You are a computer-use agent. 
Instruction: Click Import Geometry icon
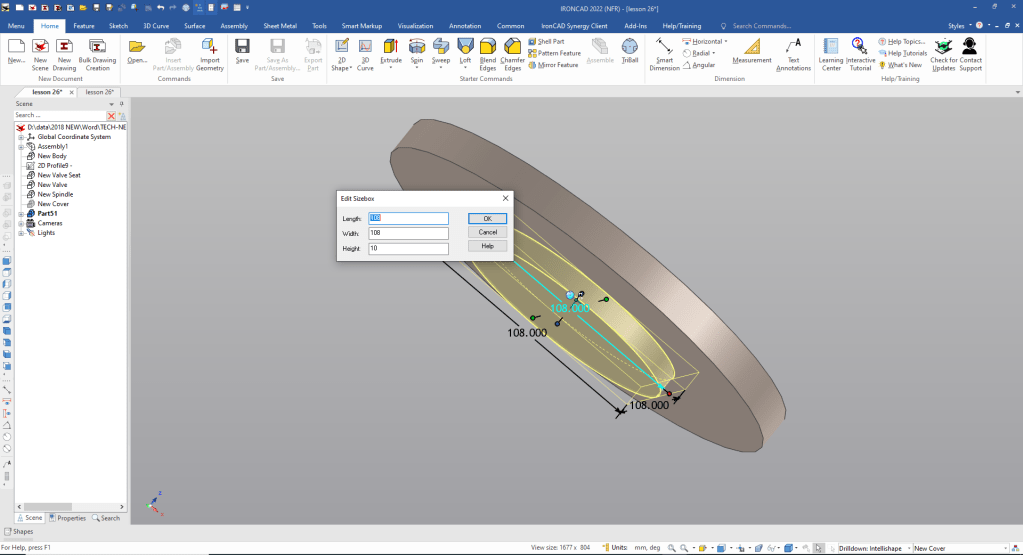[x=209, y=46]
